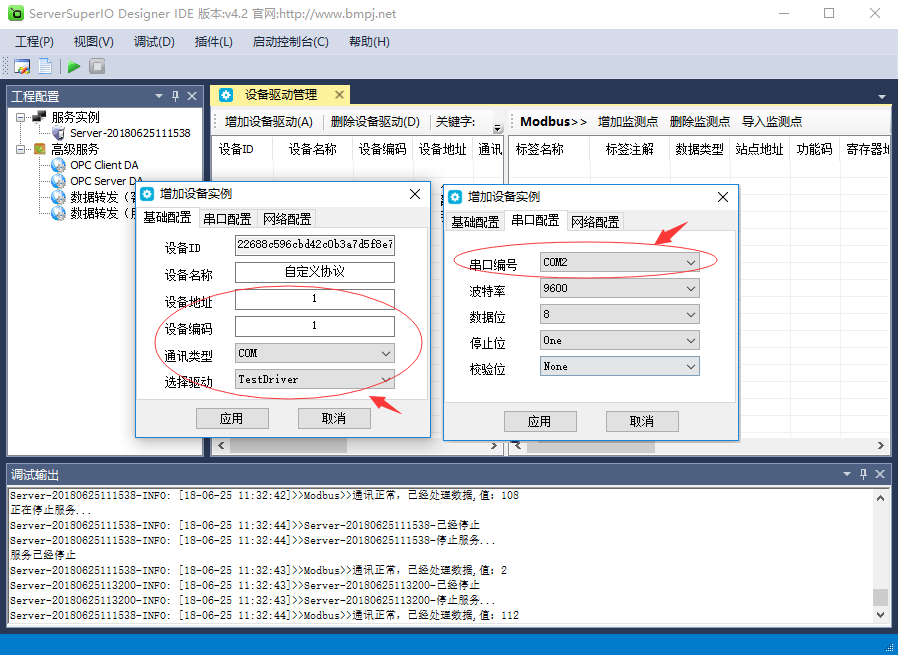The width and height of the screenshot is (899, 655).
Task: Click 应用 in the right dialog
Action: click(540, 422)
